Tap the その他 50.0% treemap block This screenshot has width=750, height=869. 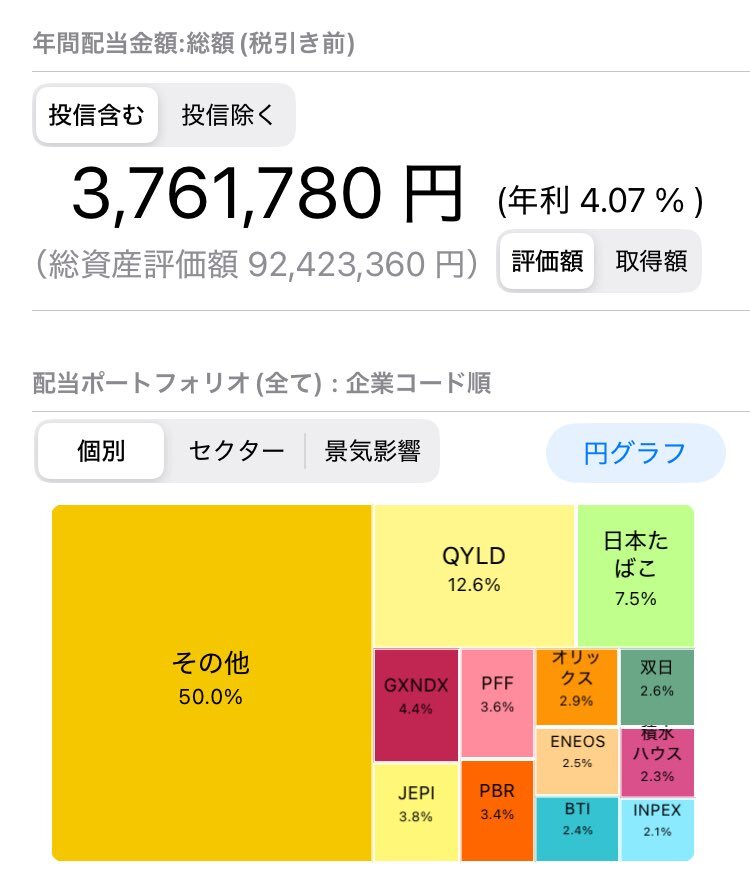point(211,680)
